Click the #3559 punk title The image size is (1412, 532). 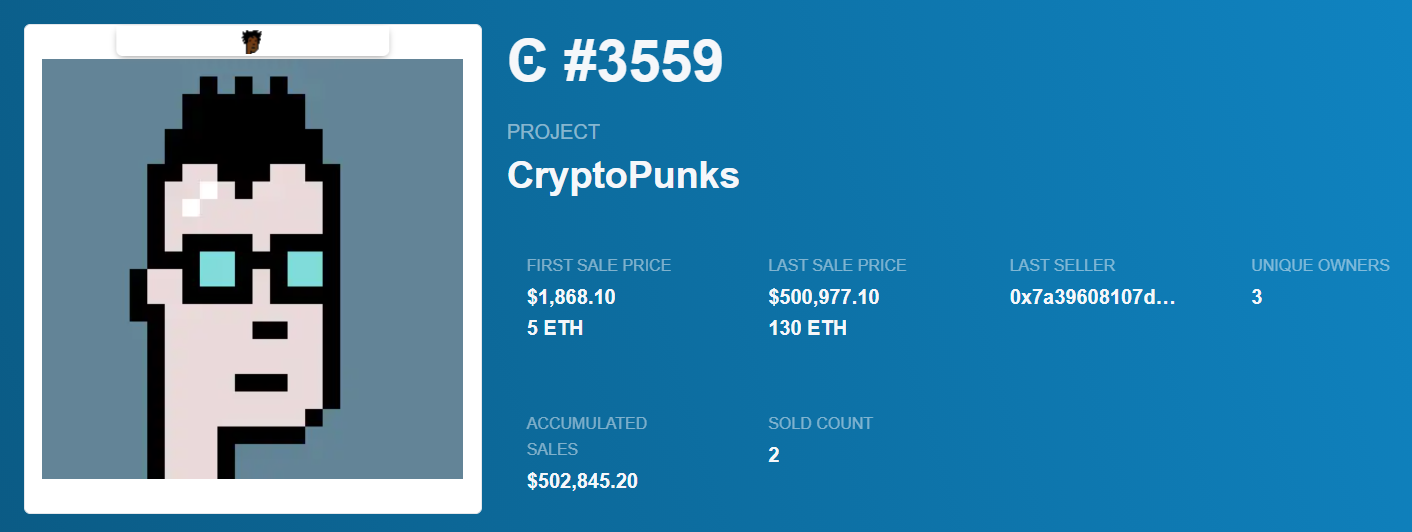click(x=642, y=63)
